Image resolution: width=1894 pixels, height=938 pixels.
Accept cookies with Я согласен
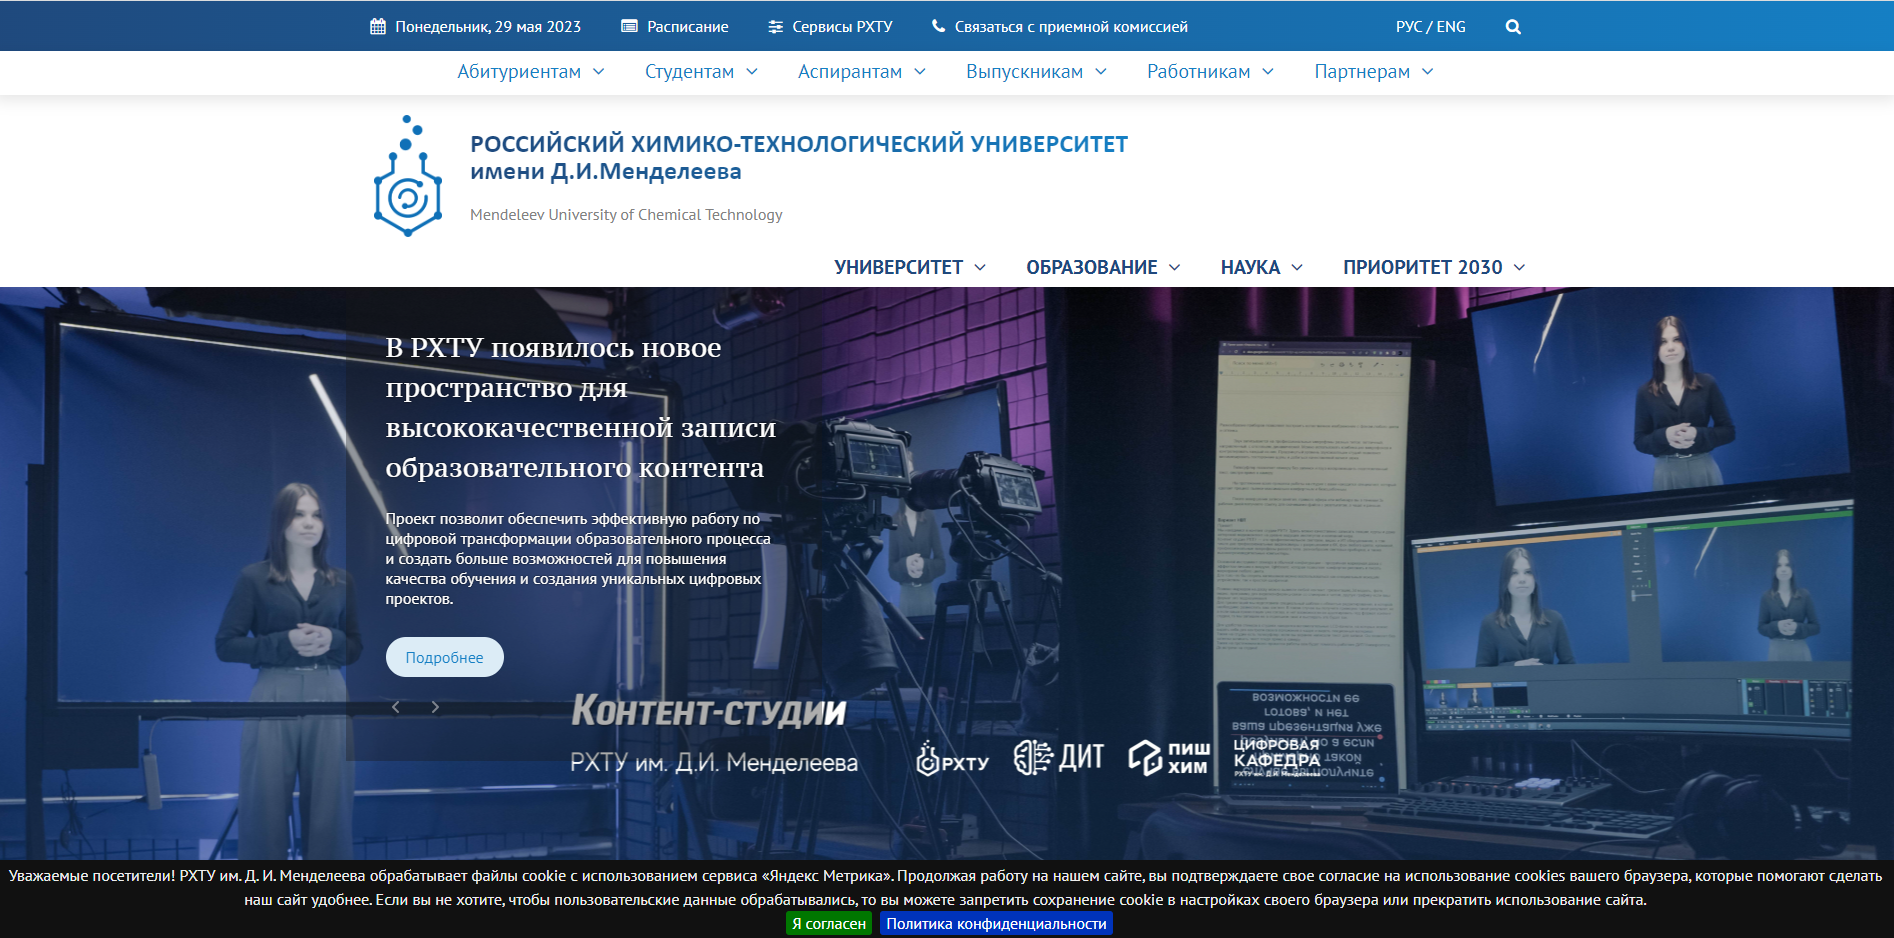(x=828, y=924)
